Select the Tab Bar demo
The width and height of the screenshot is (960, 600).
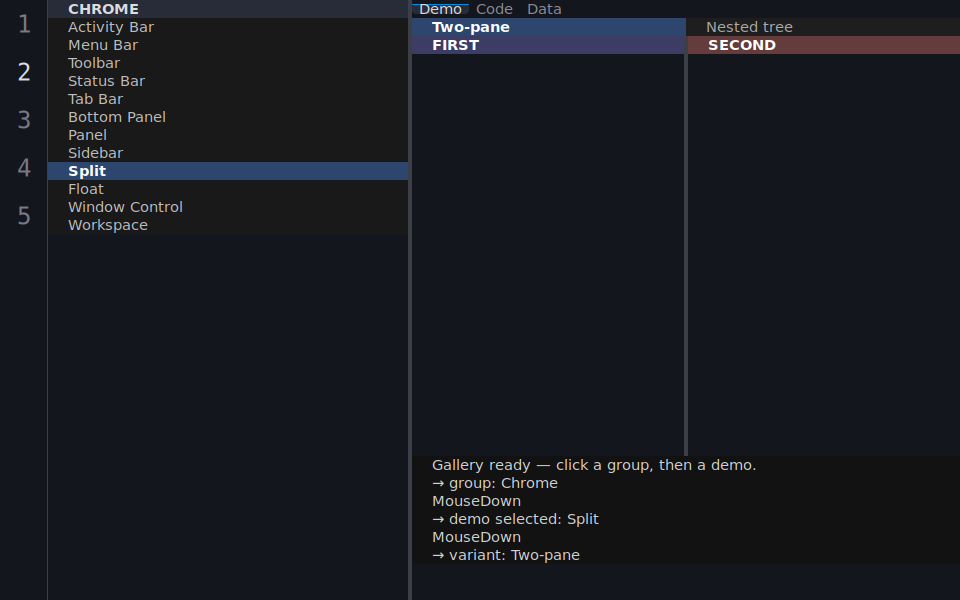228,99
